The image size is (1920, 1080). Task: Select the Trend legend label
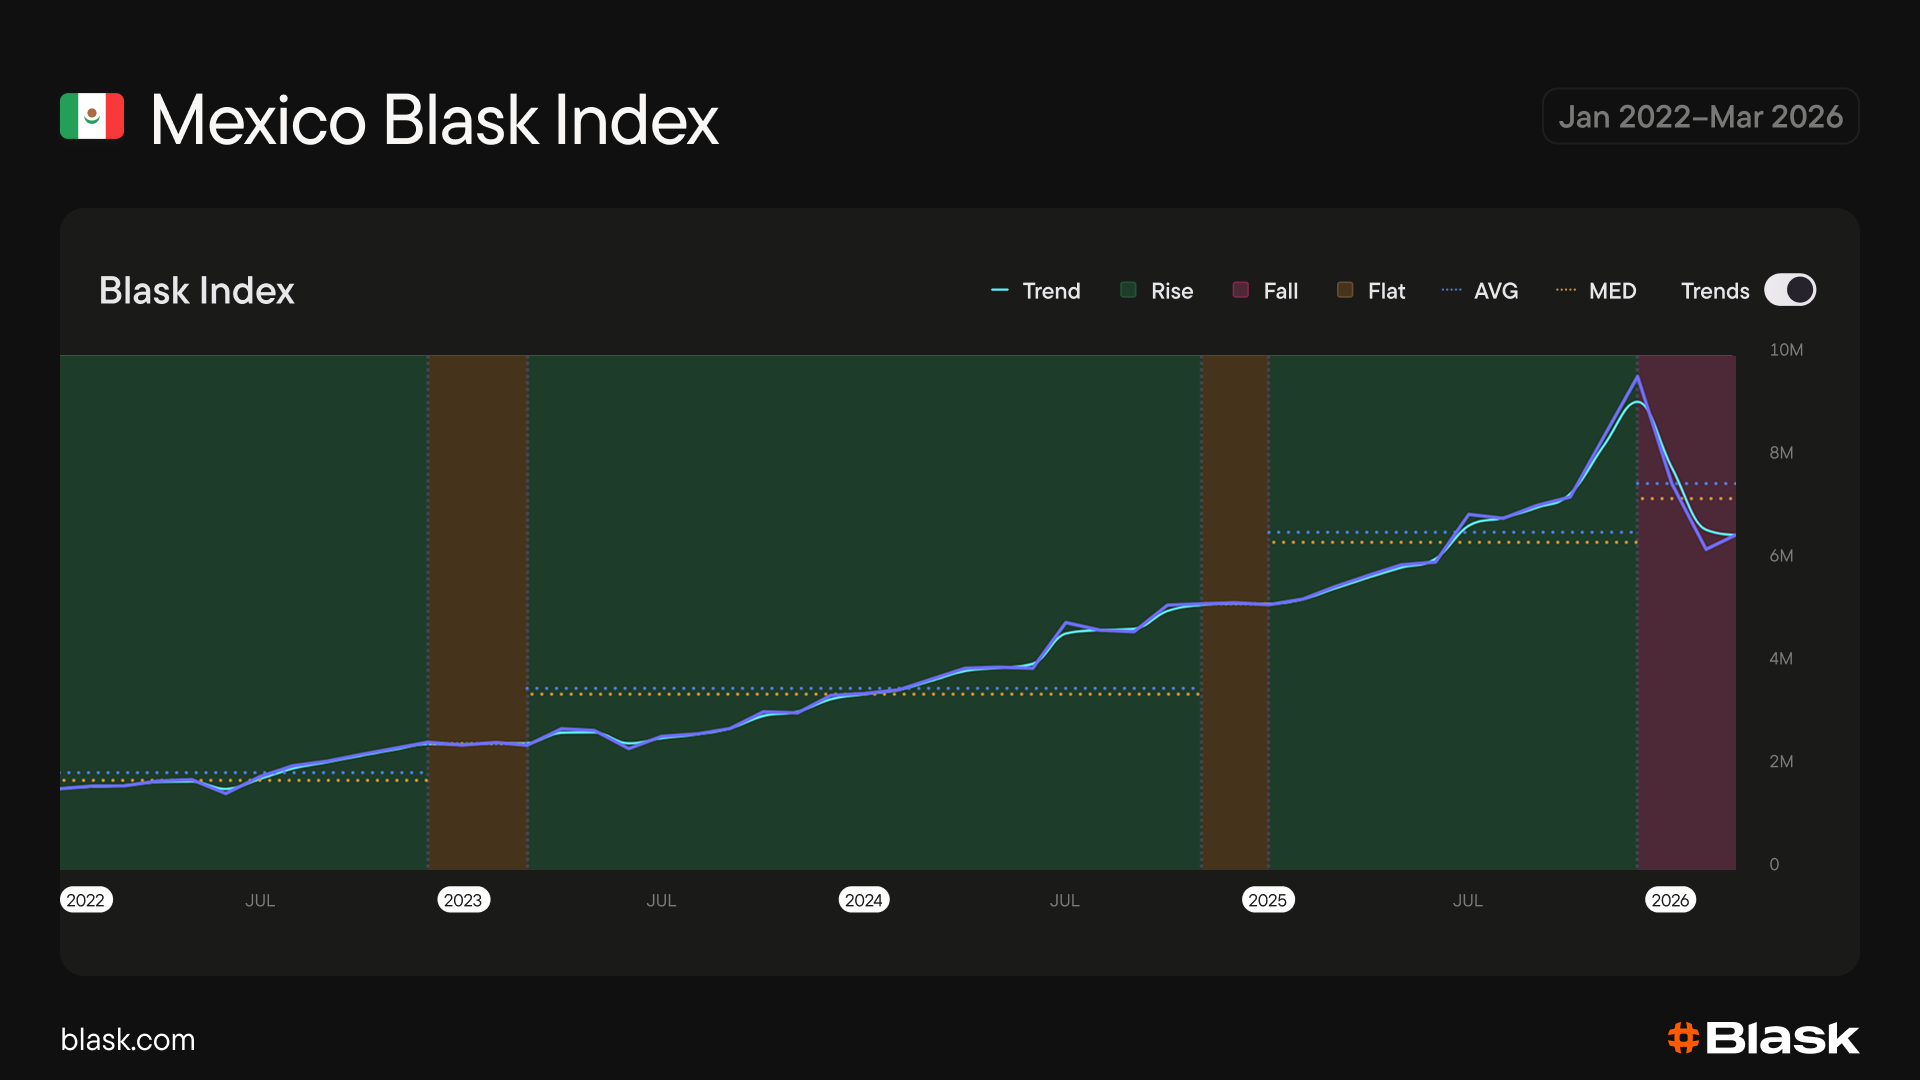[x=1051, y=291]
